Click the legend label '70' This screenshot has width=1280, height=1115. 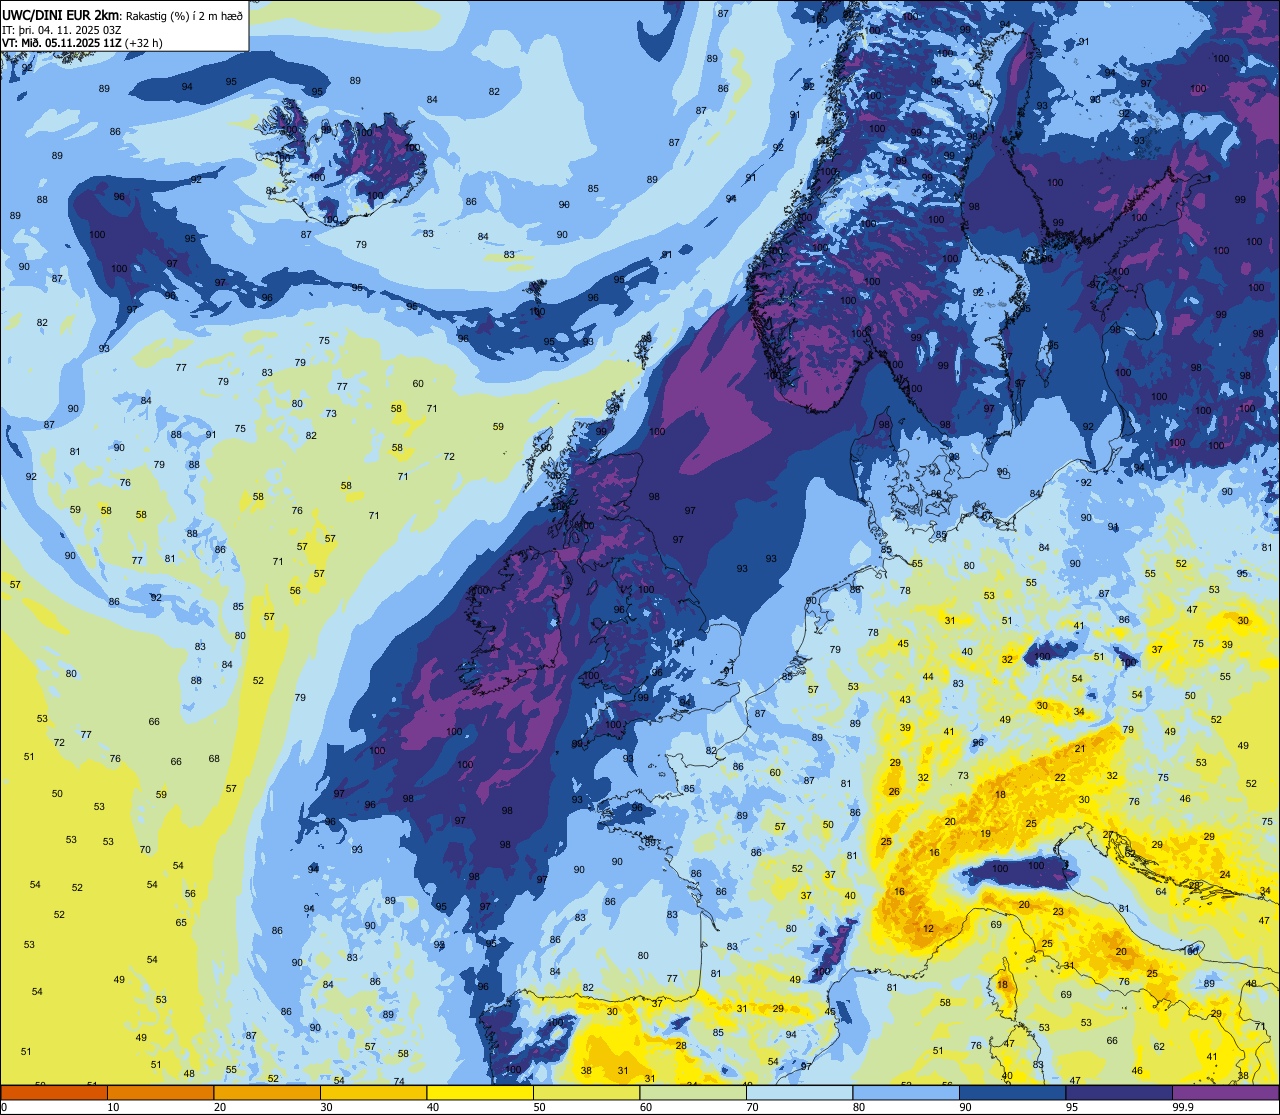coord(752,1107)
